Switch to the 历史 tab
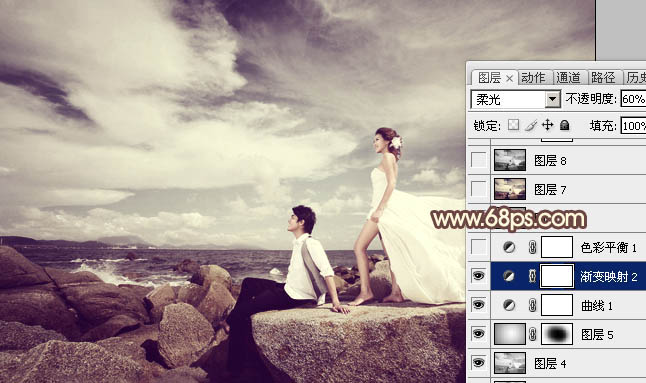The height and width of the screenshot is (383, 646). [x=635, y=78]
